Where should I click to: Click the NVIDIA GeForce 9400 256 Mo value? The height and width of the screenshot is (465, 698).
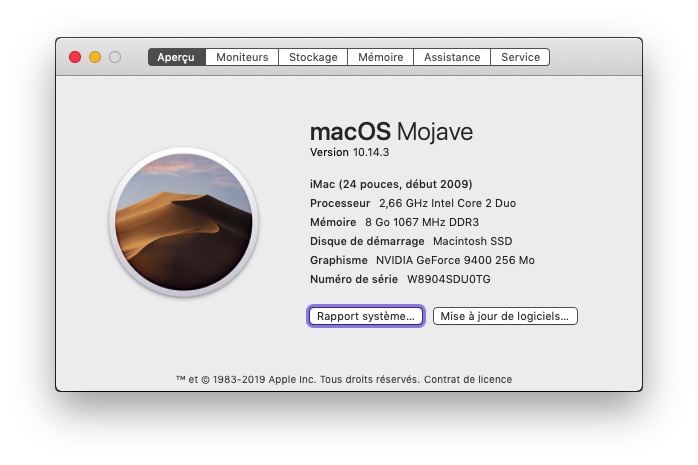click(455, 260)
